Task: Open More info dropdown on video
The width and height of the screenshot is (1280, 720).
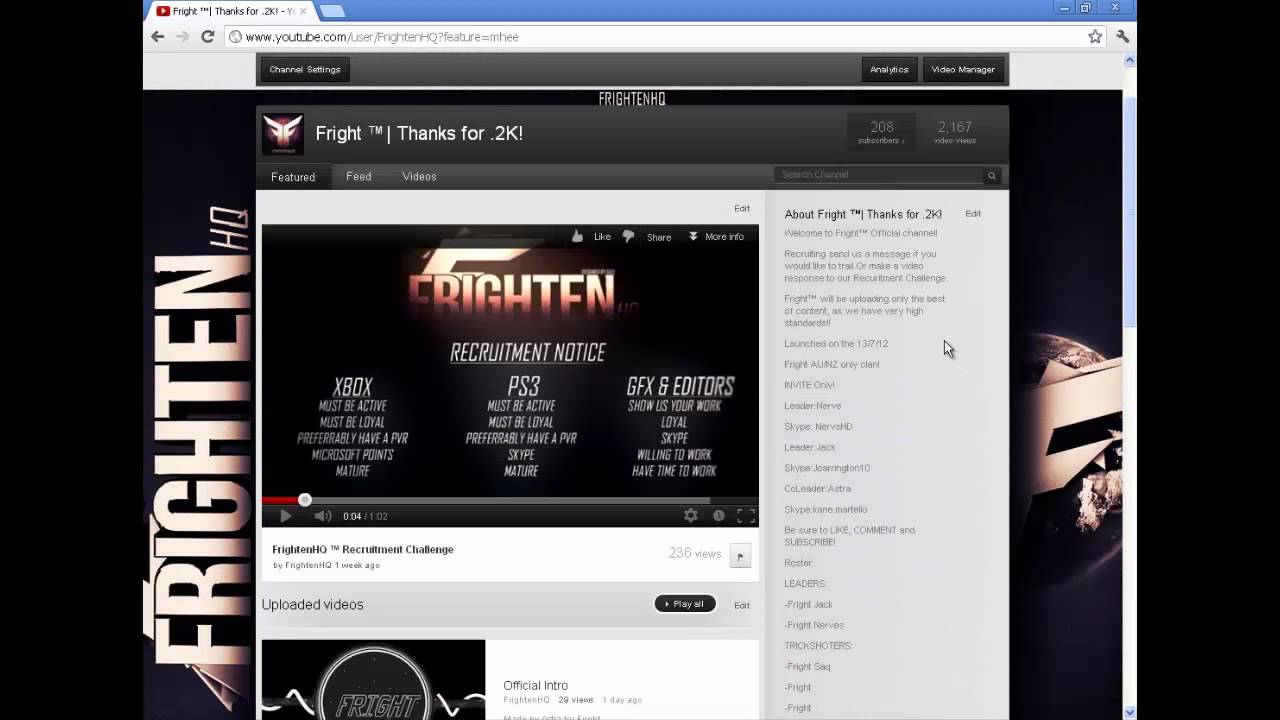Action: (x=716, y=237)
